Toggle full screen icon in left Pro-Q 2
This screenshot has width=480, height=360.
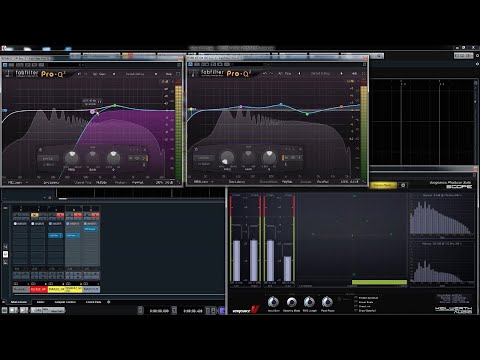[x=178, y=74]
